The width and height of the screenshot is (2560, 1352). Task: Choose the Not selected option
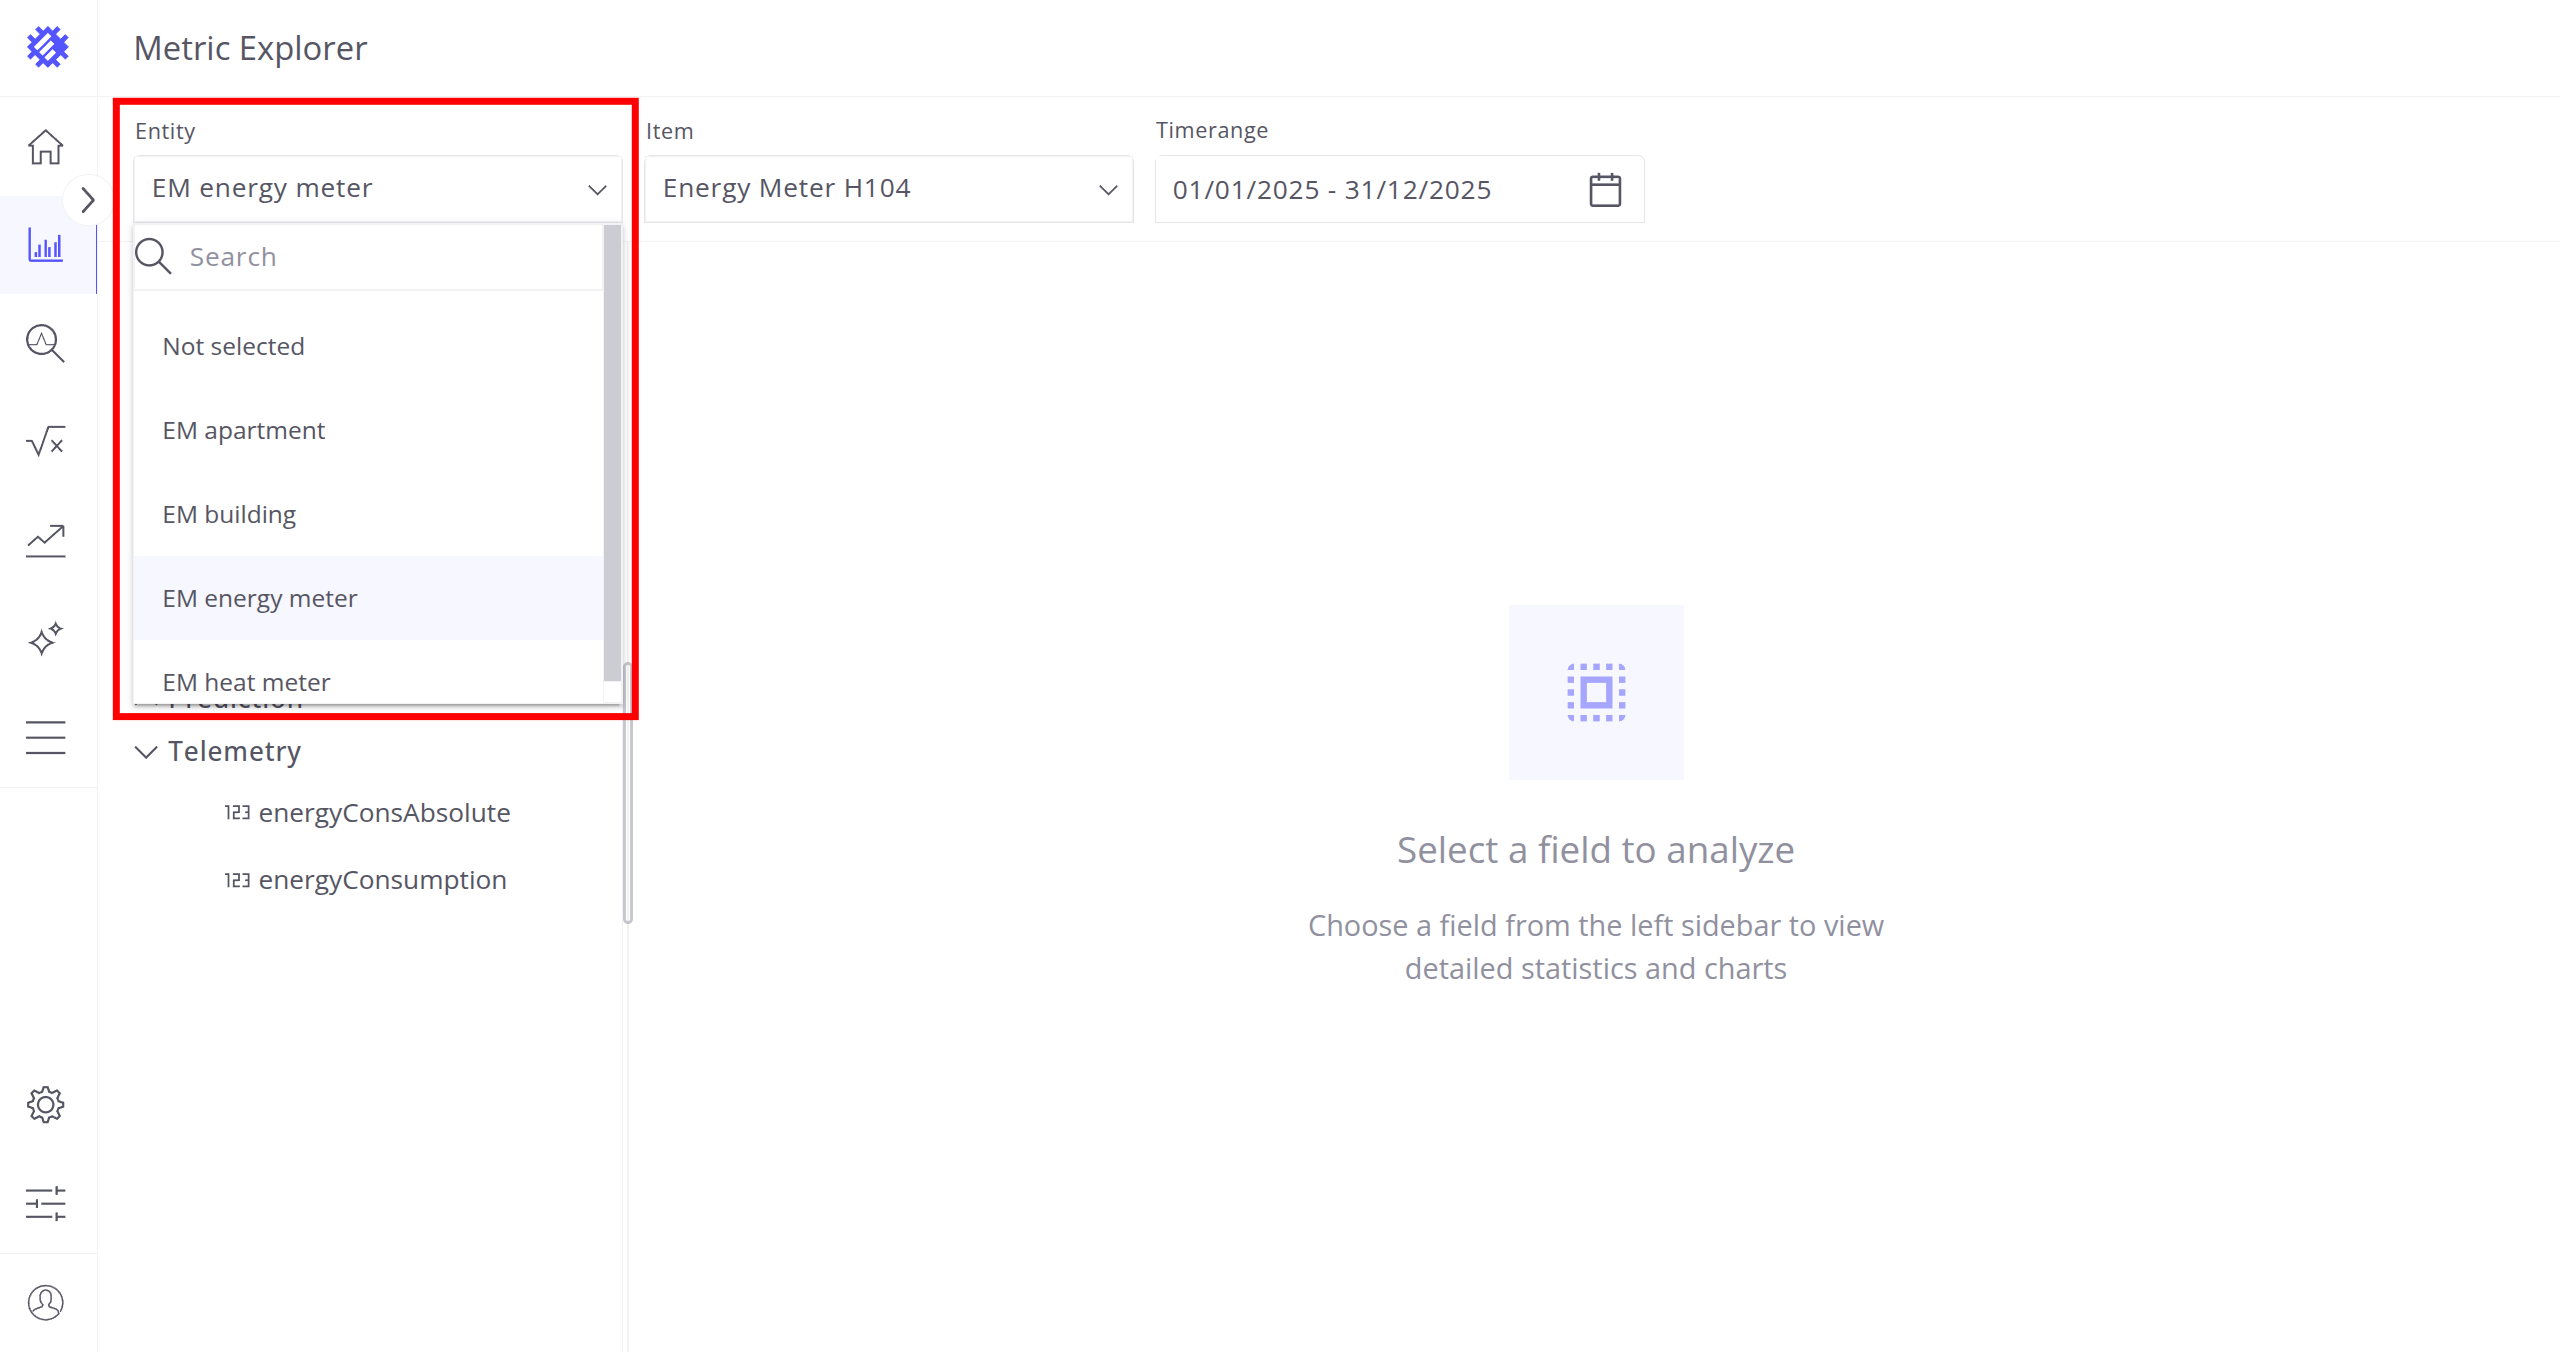233,347
